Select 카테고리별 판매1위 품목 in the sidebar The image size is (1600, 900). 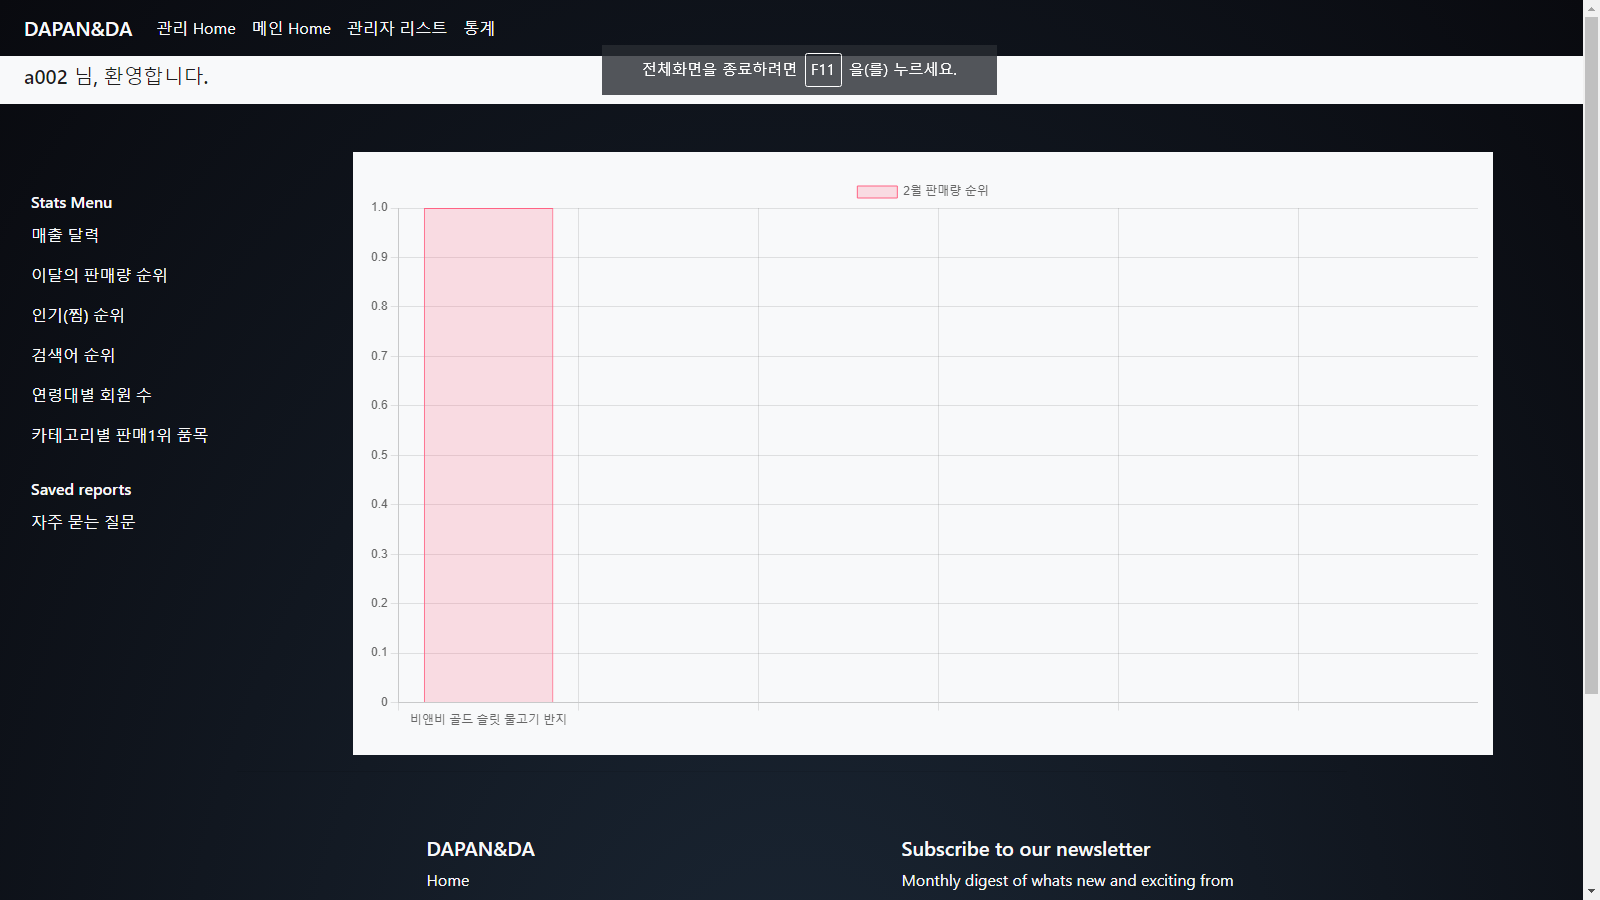119,435
